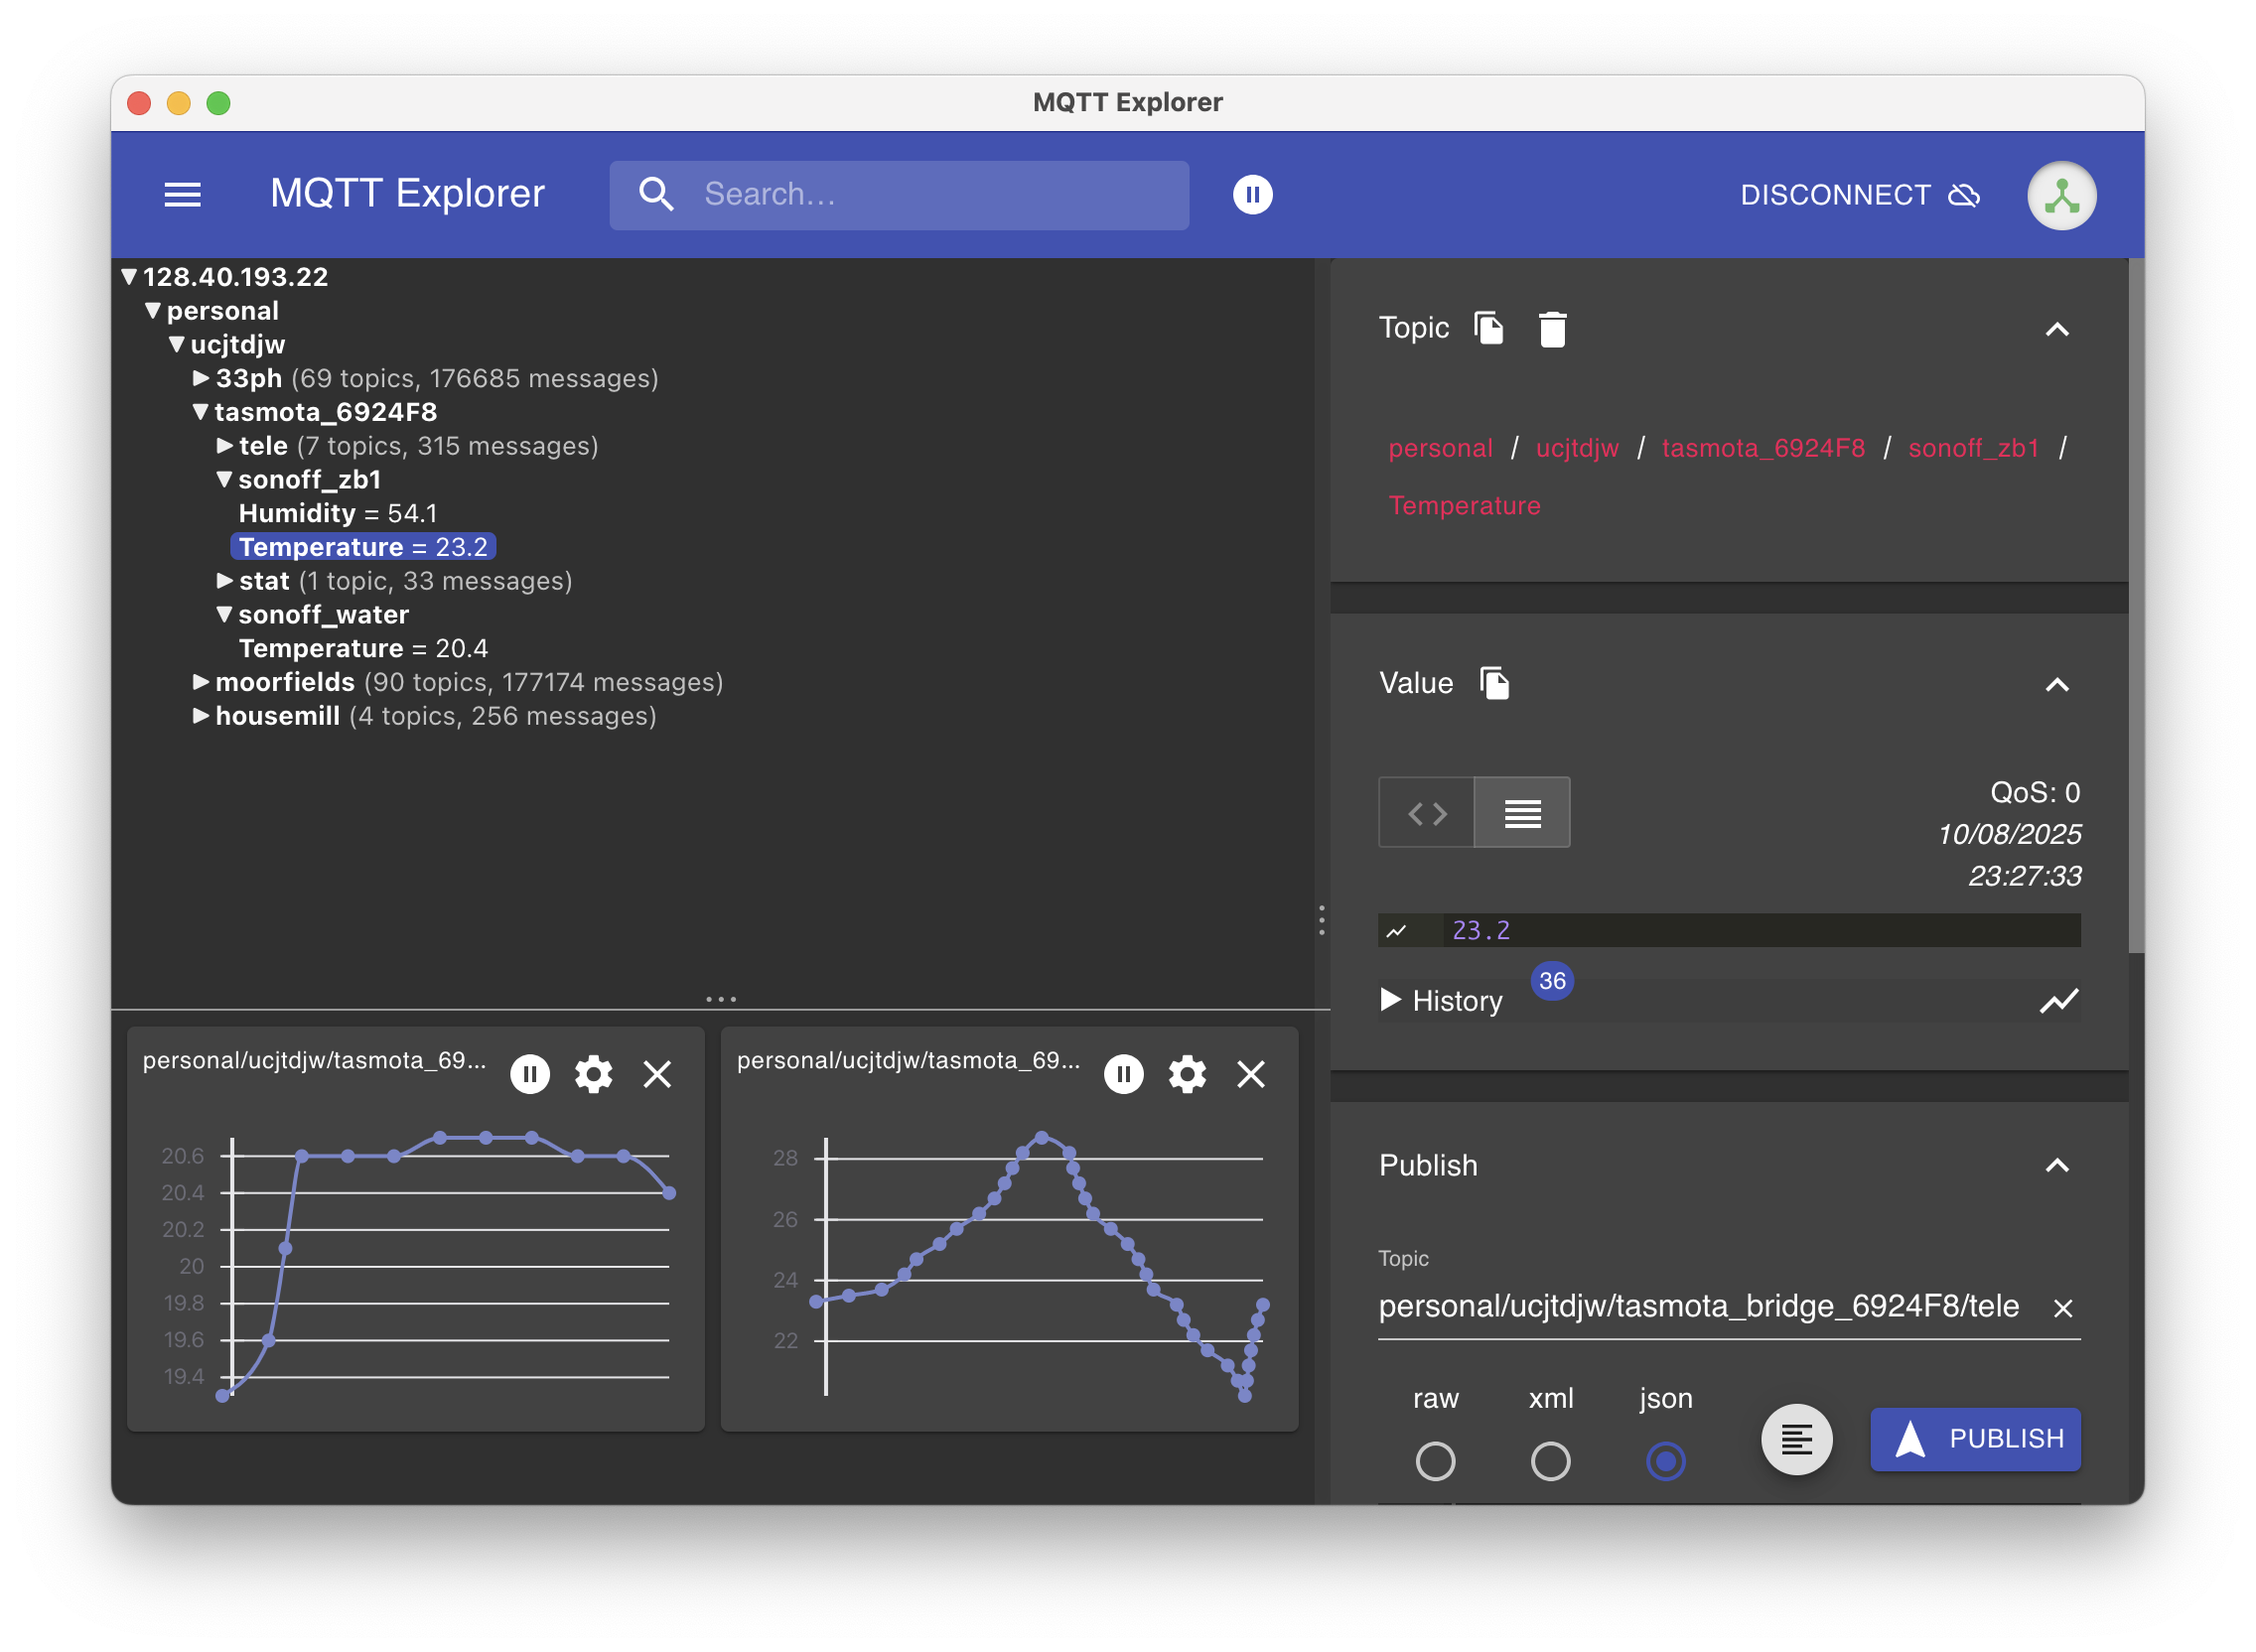
Task: Select Humidity = 54.1 topic
Action: click(x=337, y=513)
